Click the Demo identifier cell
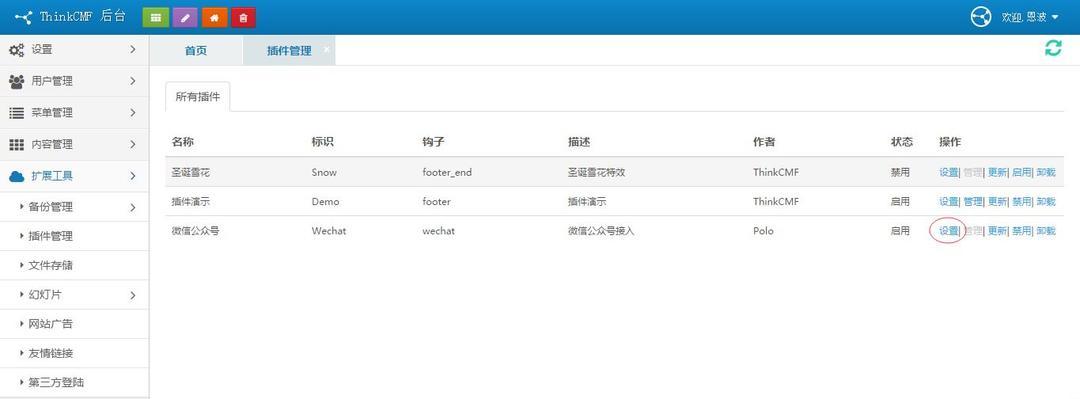Image resolution: width=1080 pixels, height=399 pixels. tap(325, 202)
